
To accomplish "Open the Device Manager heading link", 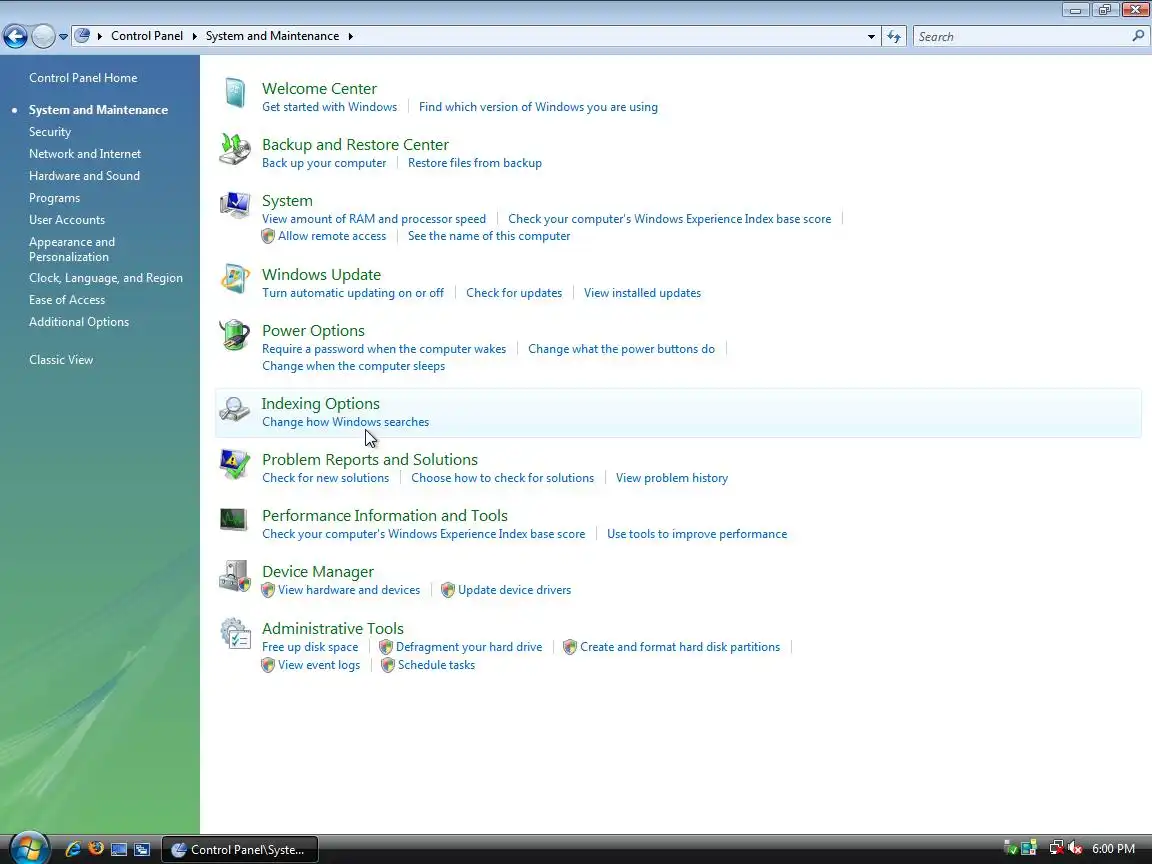I will 317,572.
